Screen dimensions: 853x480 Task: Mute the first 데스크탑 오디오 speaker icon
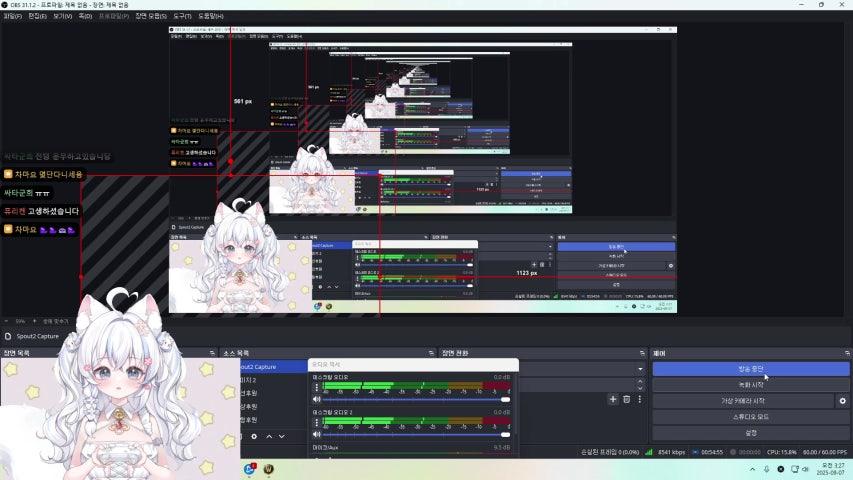pos(317,399)
